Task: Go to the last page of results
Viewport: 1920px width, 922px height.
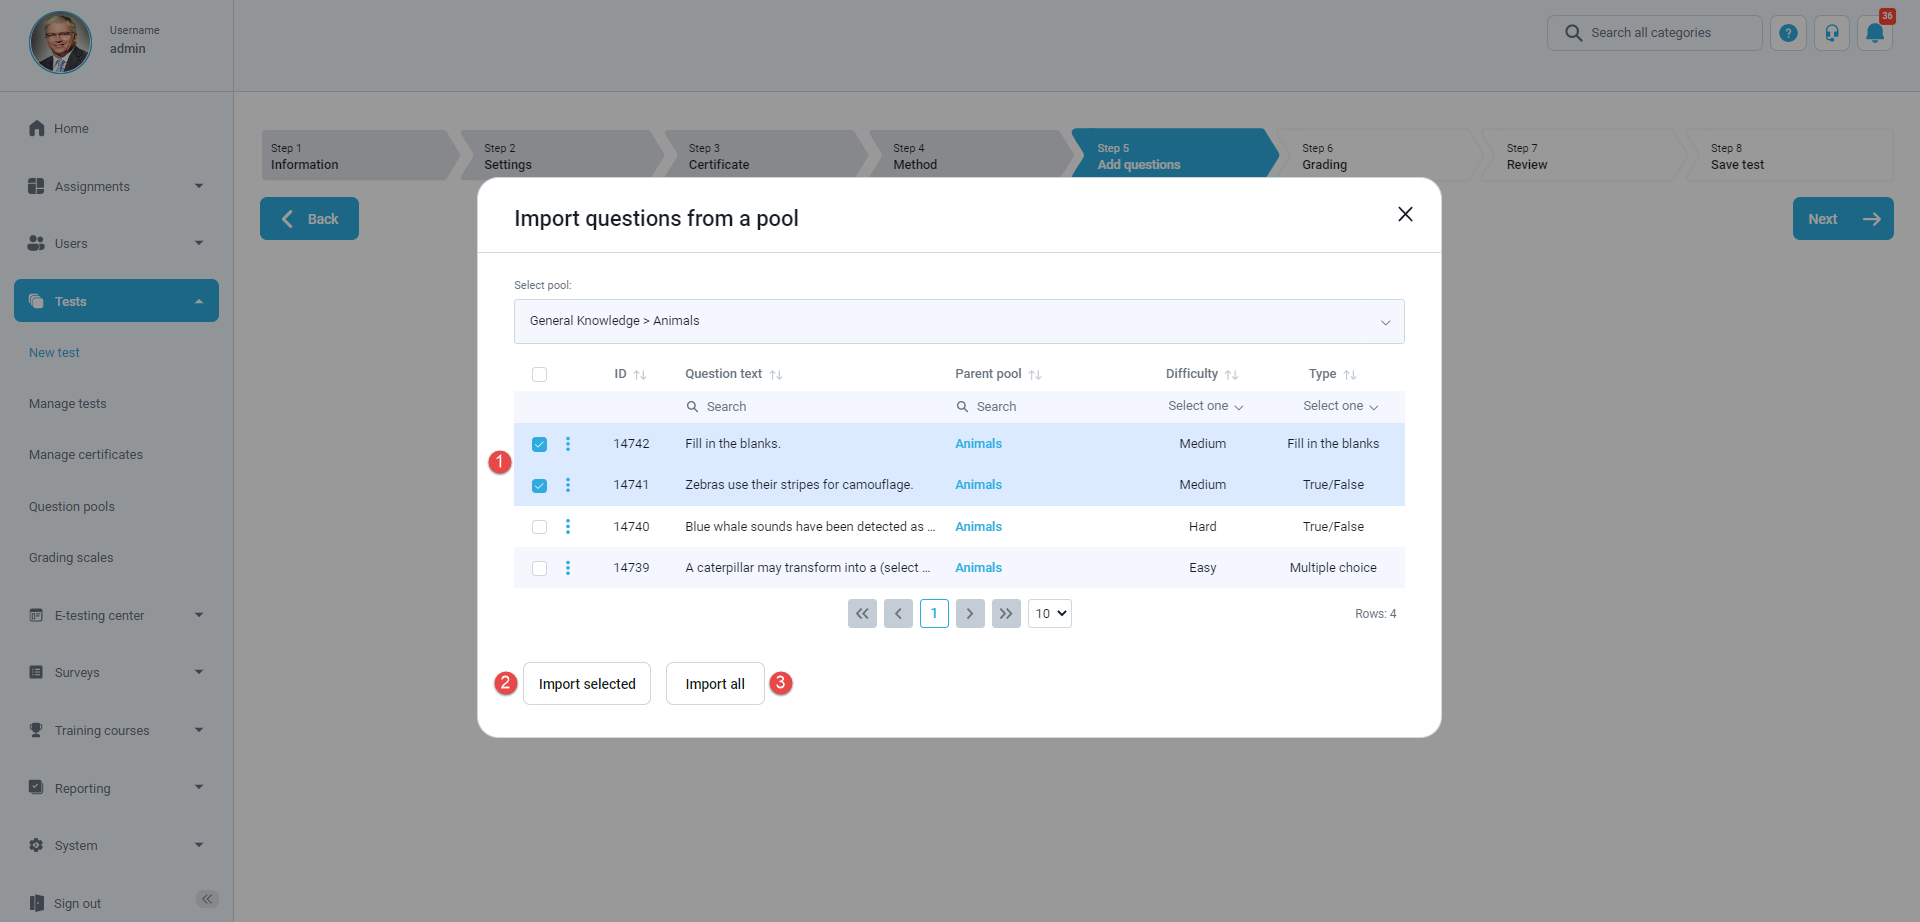Action: (1006, 614)
